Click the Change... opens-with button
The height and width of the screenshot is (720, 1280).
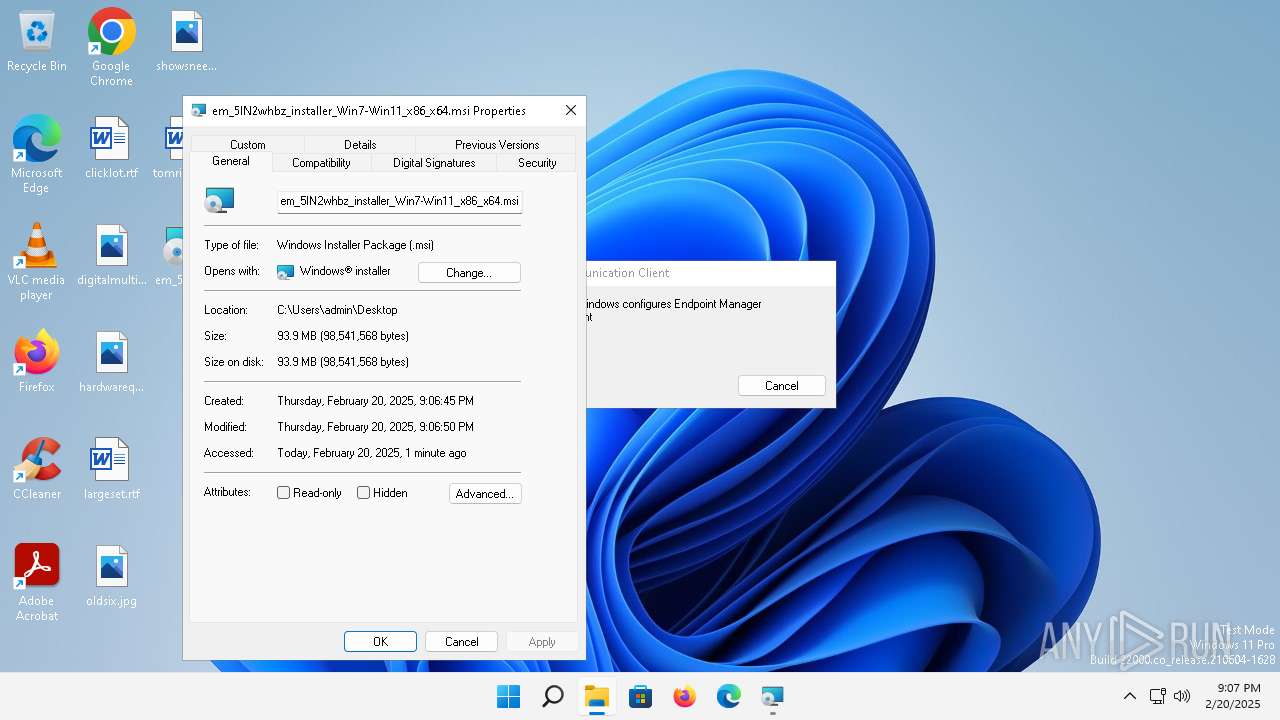(x=469, y=272)
